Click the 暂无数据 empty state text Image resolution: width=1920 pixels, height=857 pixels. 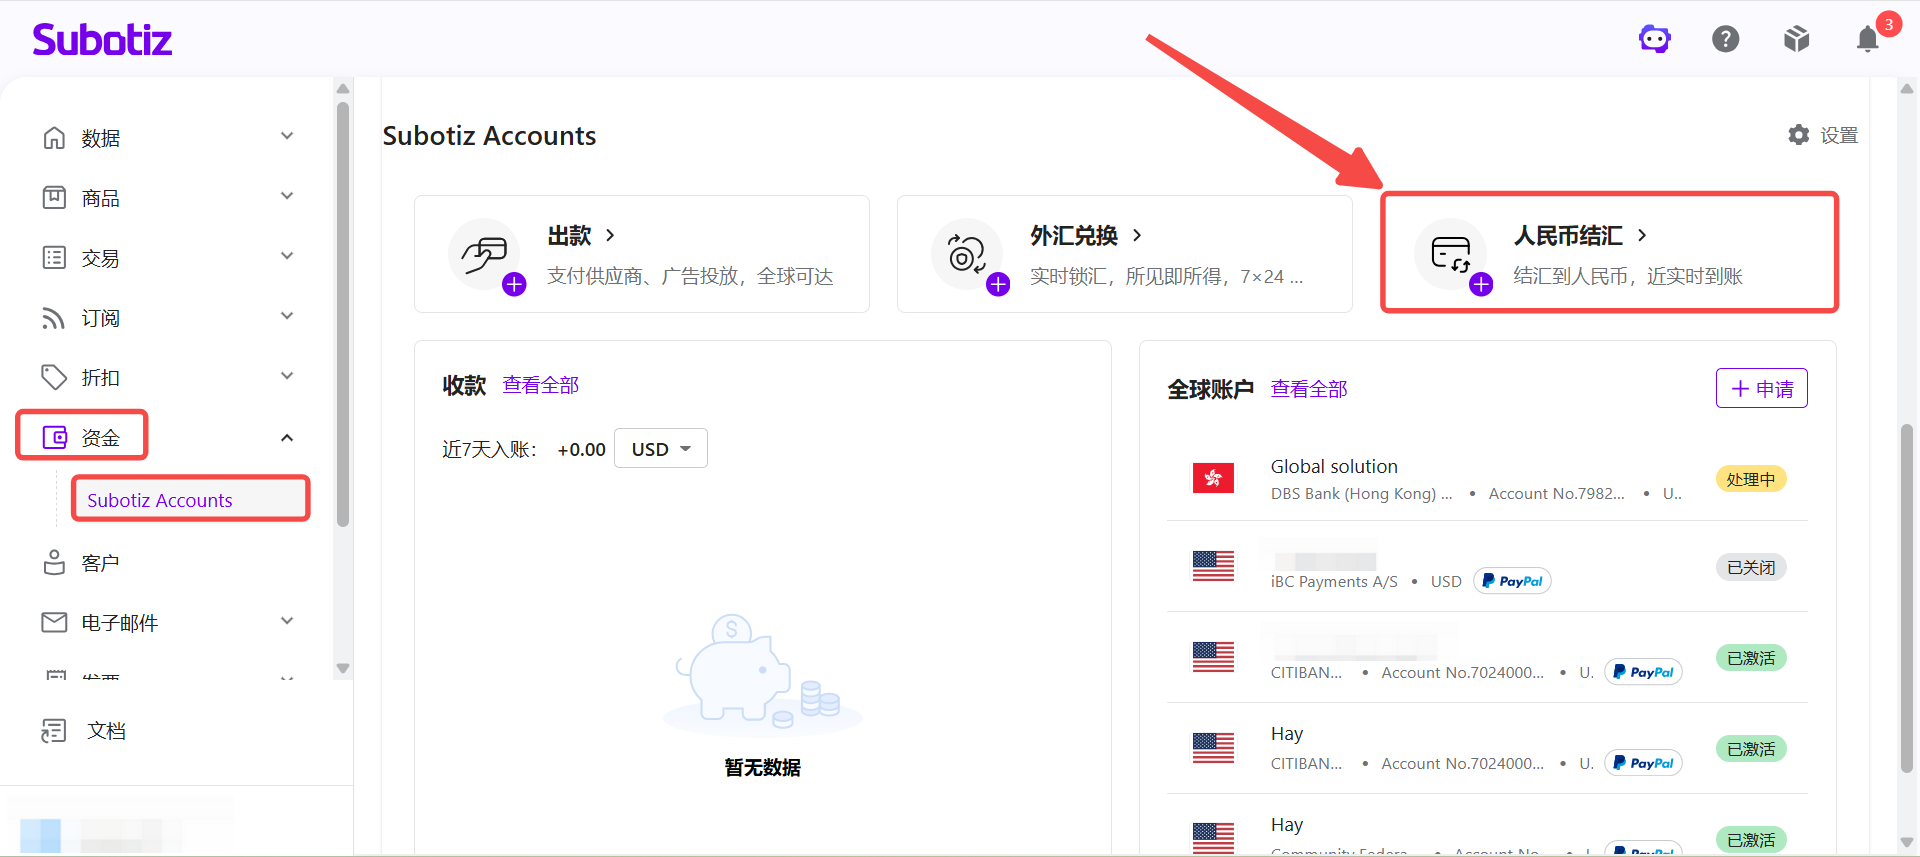point(762,767)
